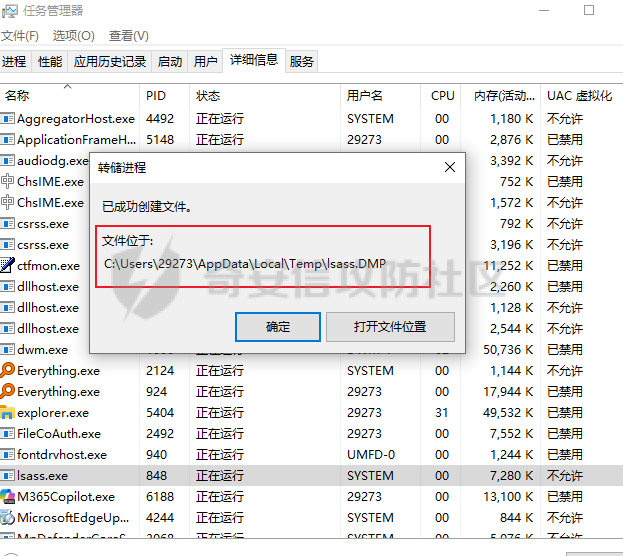Sort processes by the PID column header
This screenshot has height=556, width=623.
[x=156, y=96]
